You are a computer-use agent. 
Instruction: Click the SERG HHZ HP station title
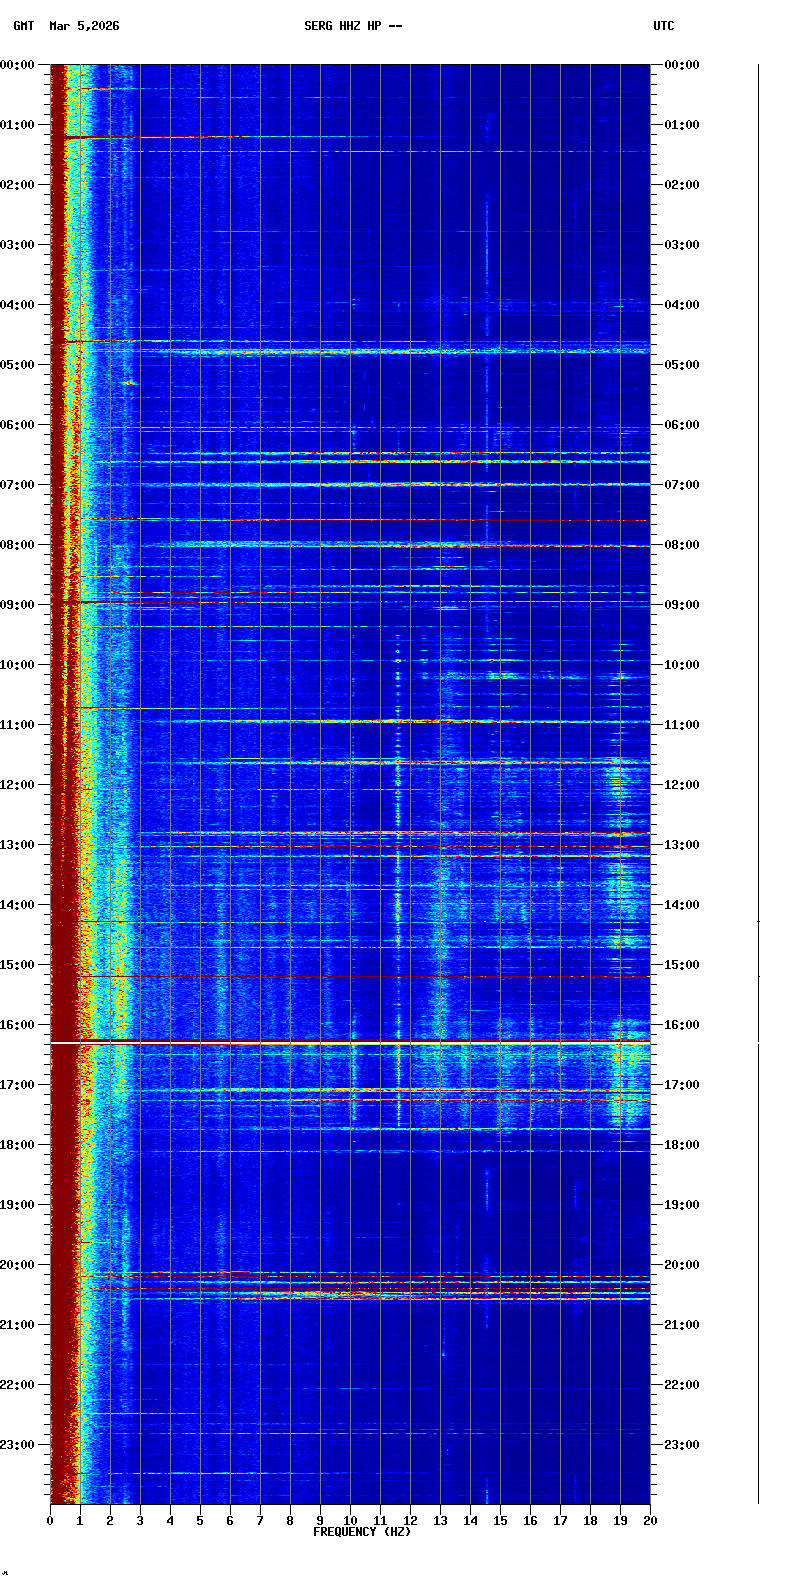click(353, 26)
